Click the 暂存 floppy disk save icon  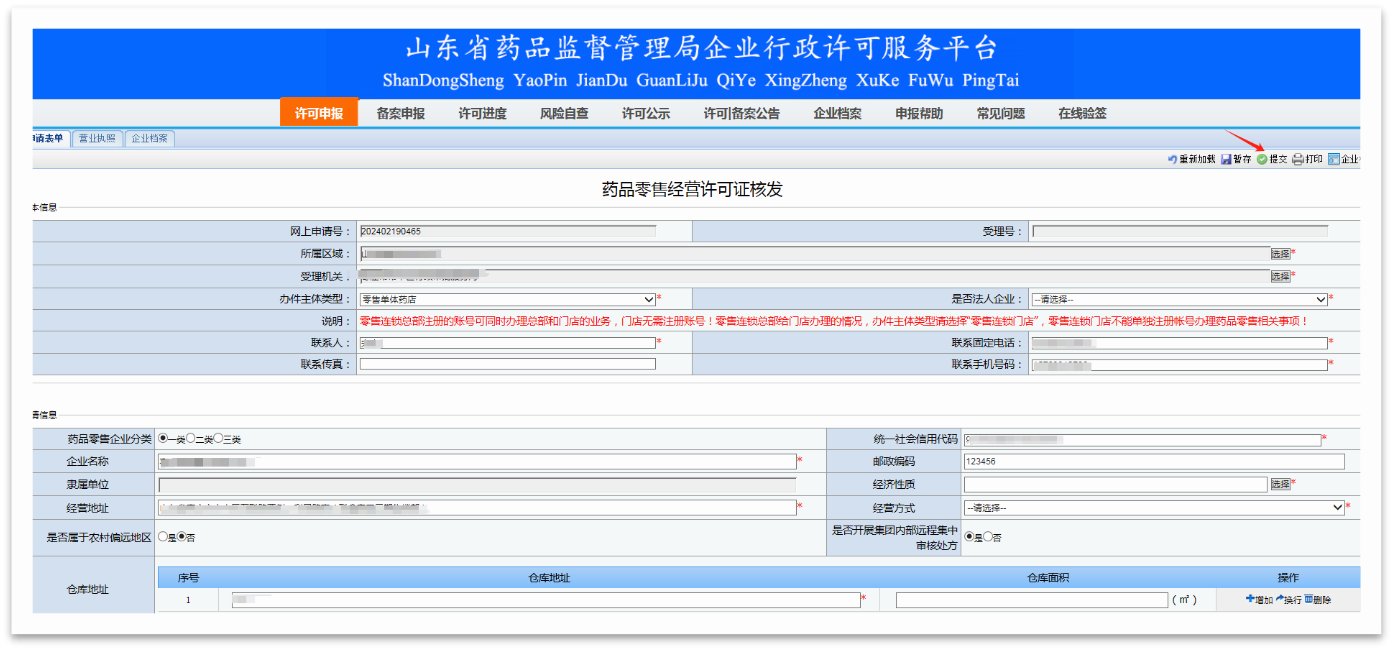click(1226, 158)
